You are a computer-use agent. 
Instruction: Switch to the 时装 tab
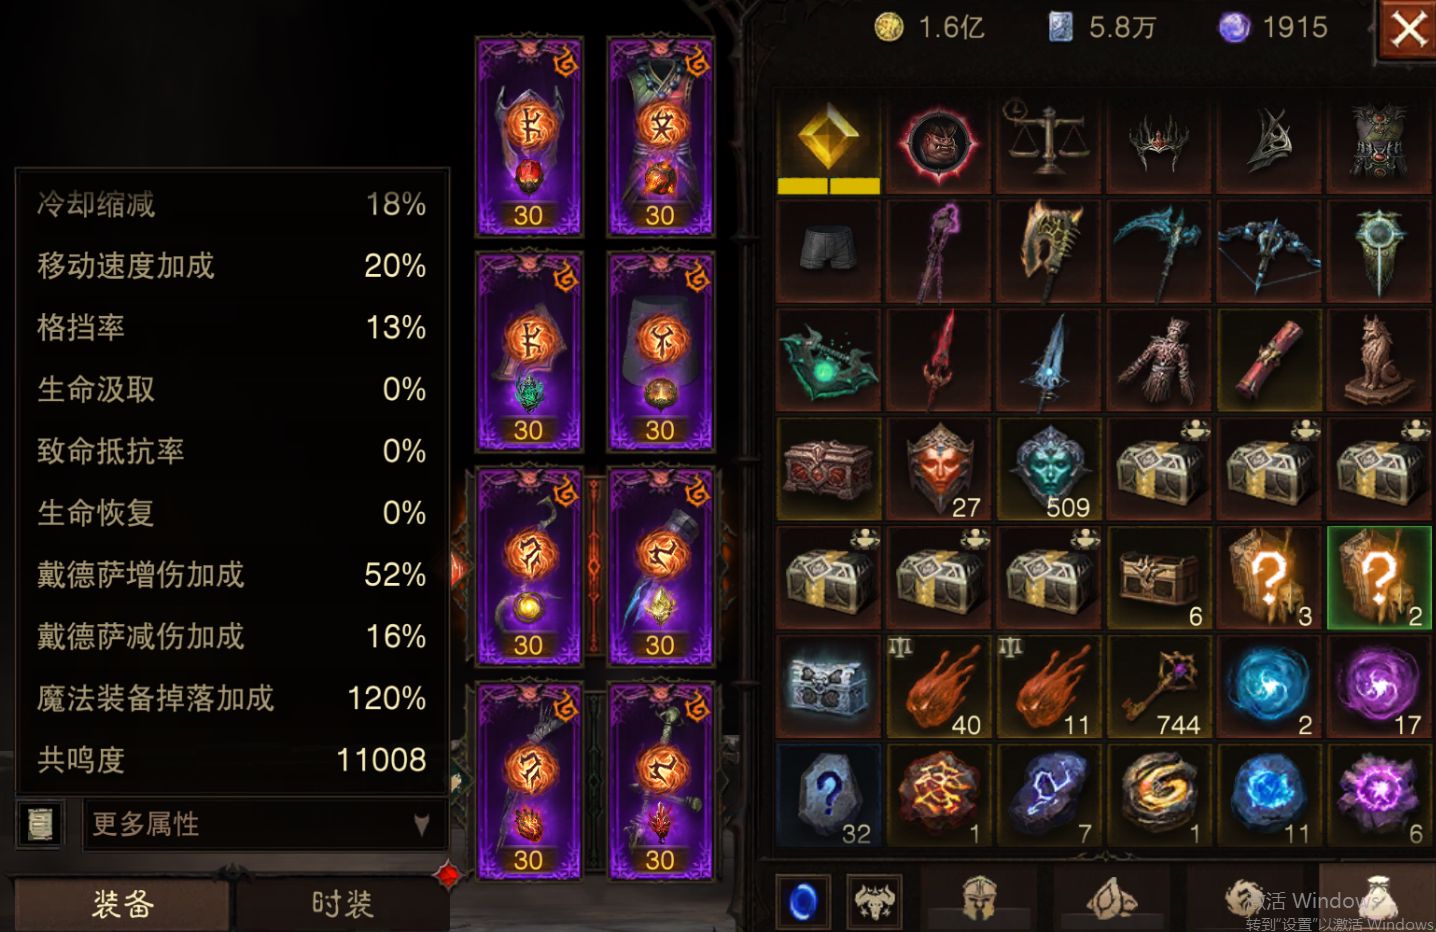tap(341, 903)
